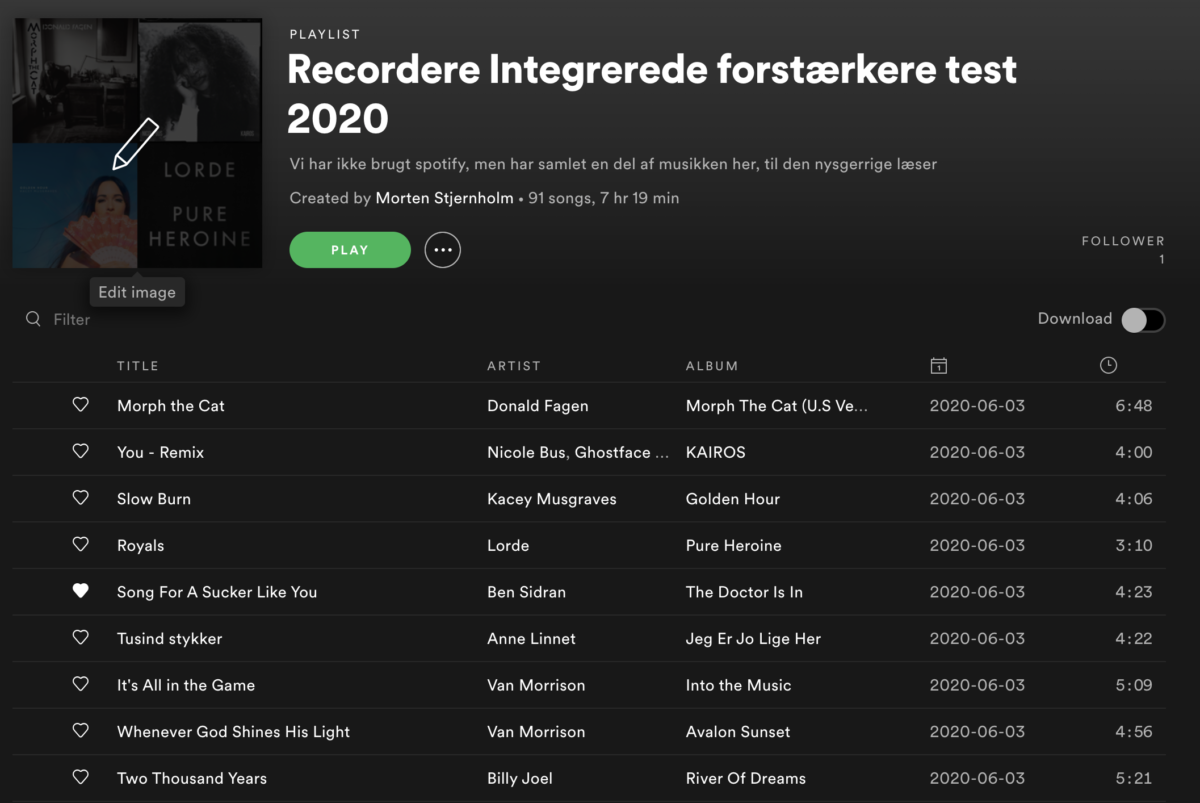Open artist Ben Sidran
The image size is (1200, 803).
[x=526, y=592]
